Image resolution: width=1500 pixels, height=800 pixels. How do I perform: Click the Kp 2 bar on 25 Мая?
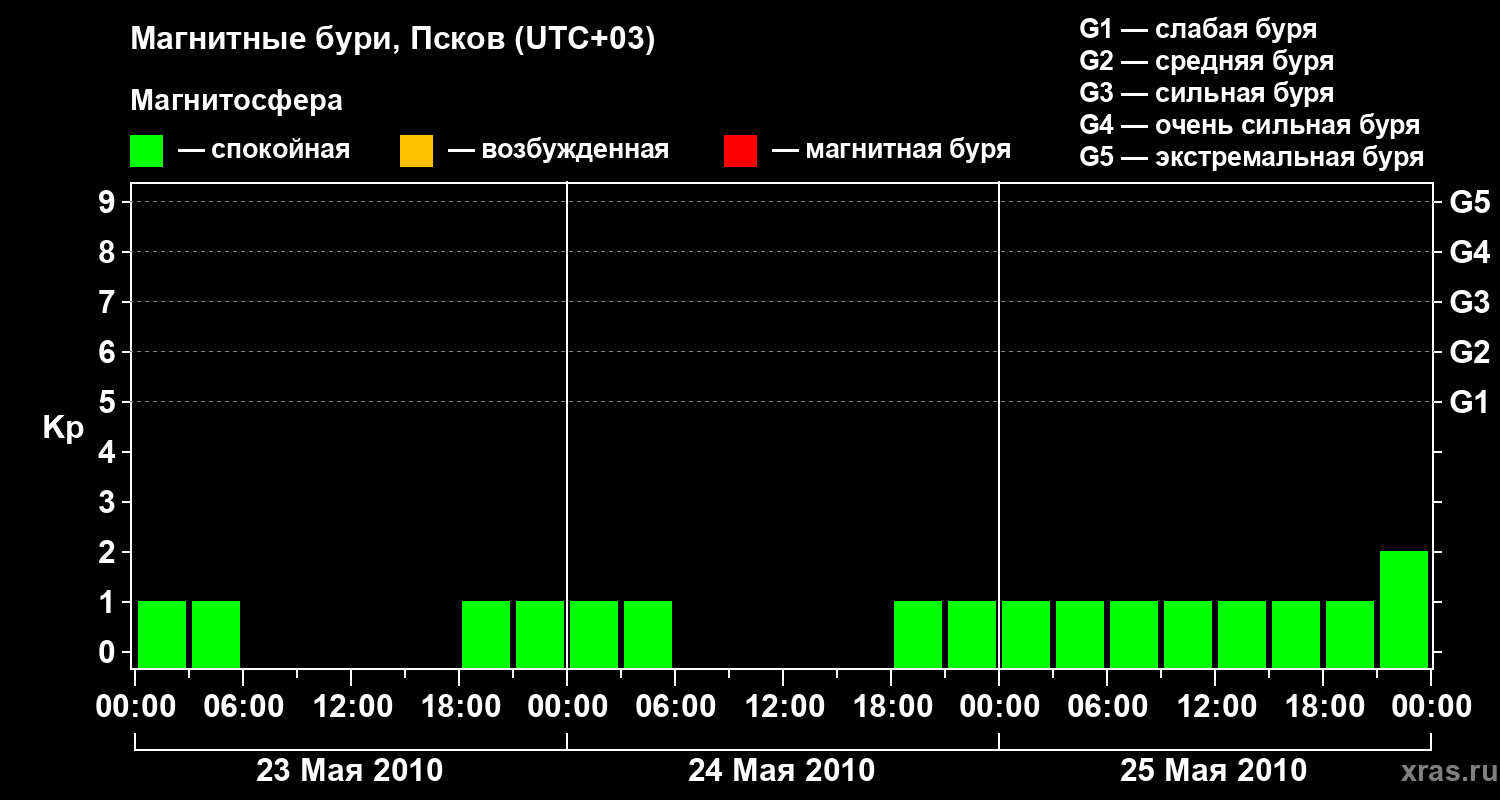coord(1404,609)
